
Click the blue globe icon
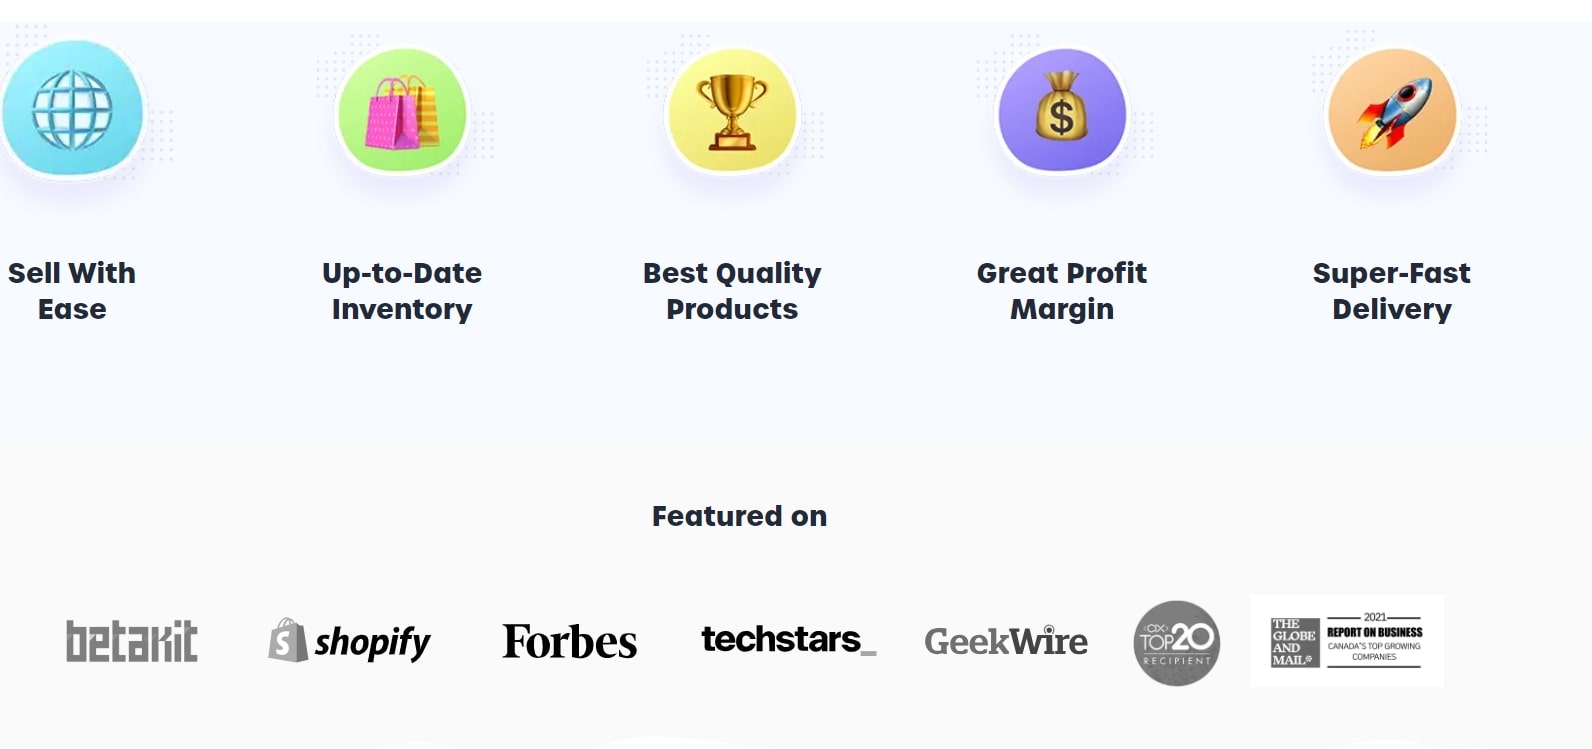(x=72, y=109)
